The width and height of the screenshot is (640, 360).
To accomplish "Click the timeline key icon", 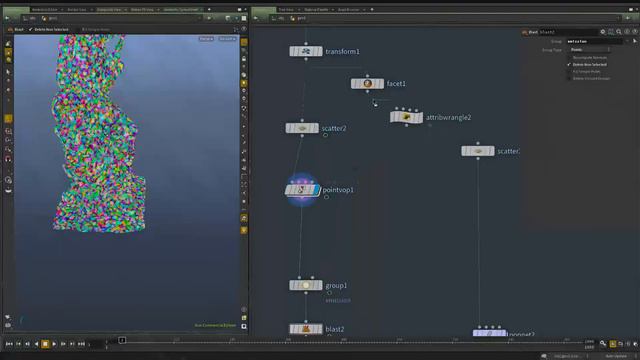I will tap(603, 344).
